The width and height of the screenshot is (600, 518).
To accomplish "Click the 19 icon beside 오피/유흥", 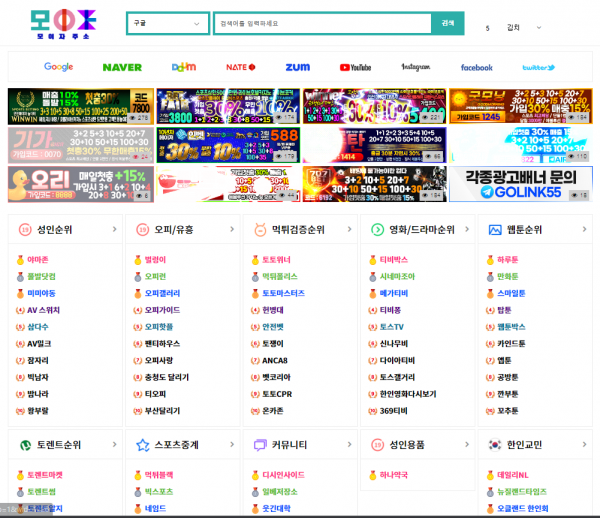I will (x=143, y=230).
